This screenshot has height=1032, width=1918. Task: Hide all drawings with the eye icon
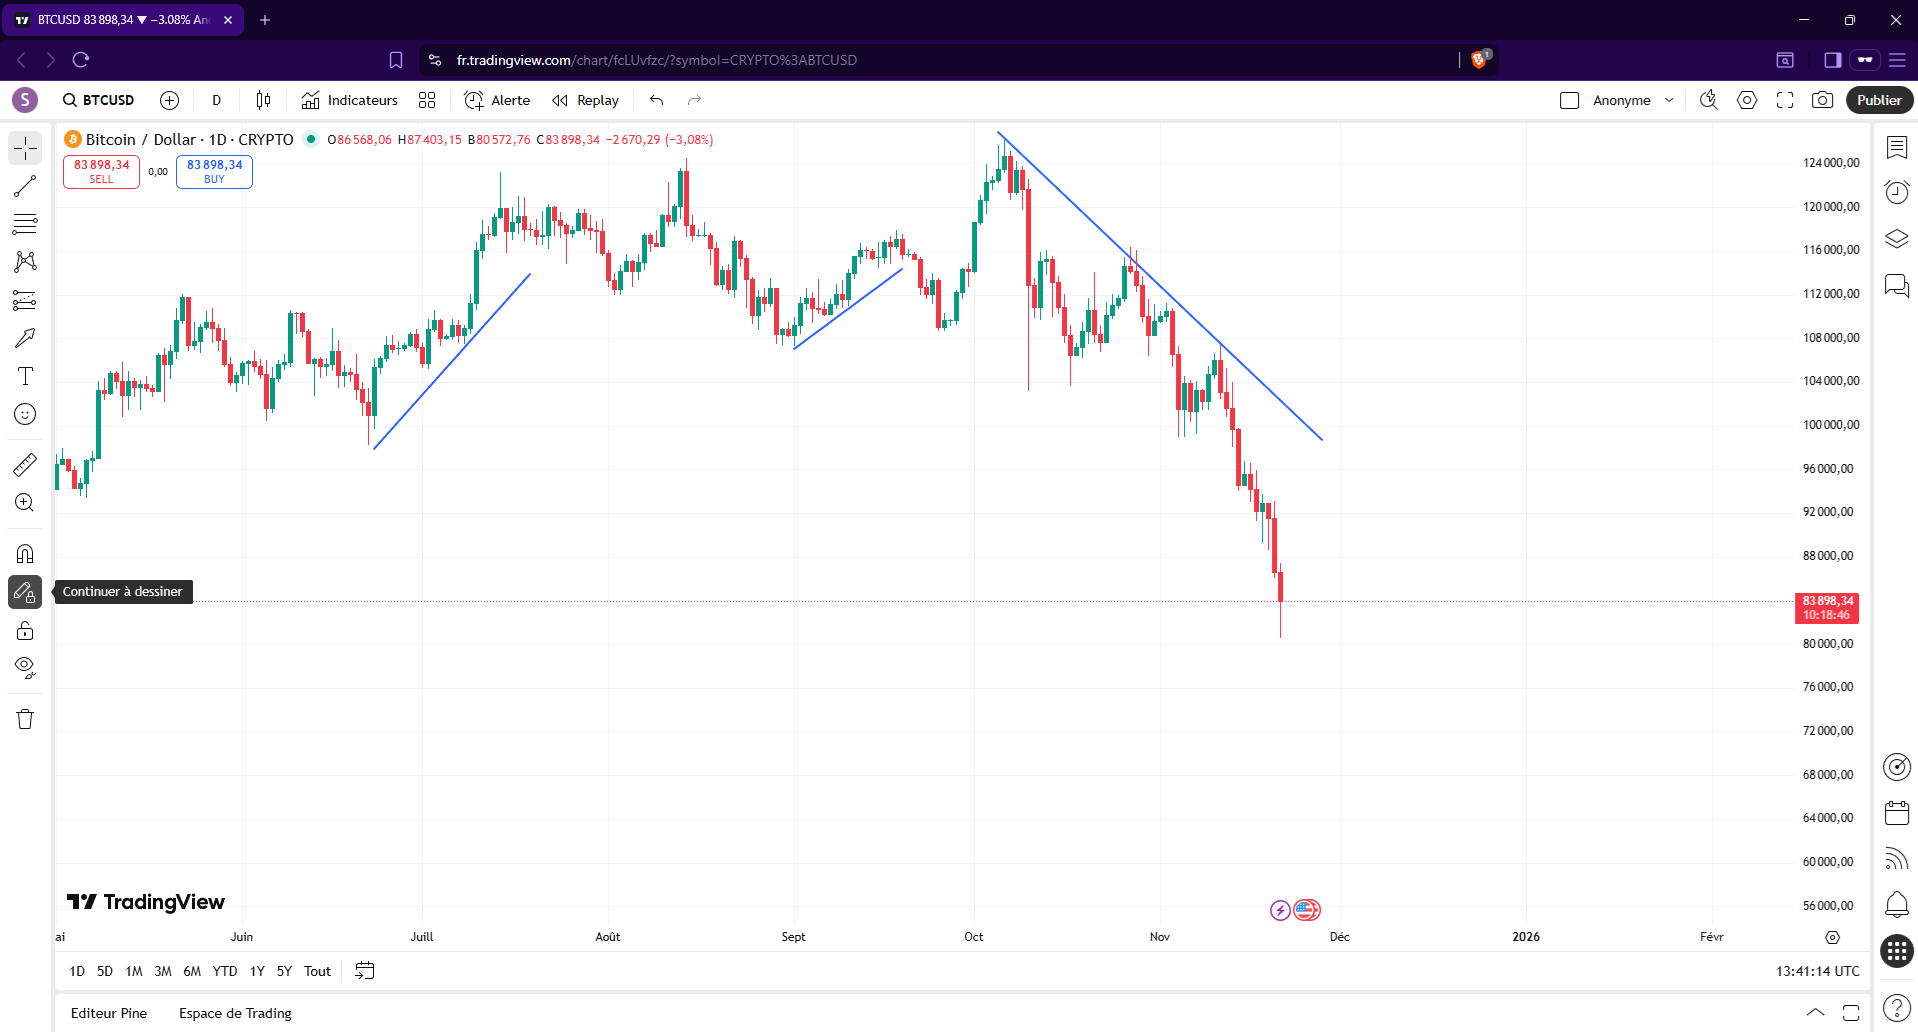click(x=25, y=668)
